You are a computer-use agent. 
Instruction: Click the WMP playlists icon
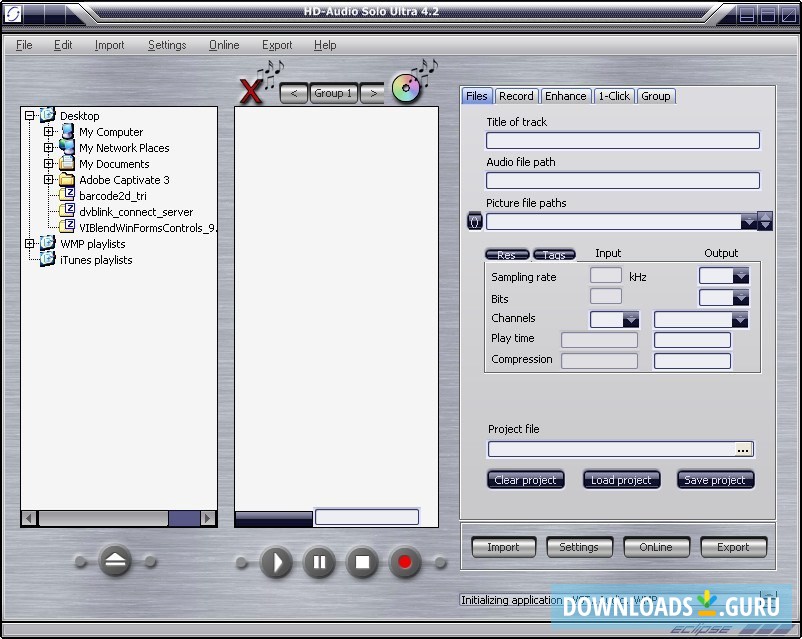pyautogui.click(x=48, y=243)
